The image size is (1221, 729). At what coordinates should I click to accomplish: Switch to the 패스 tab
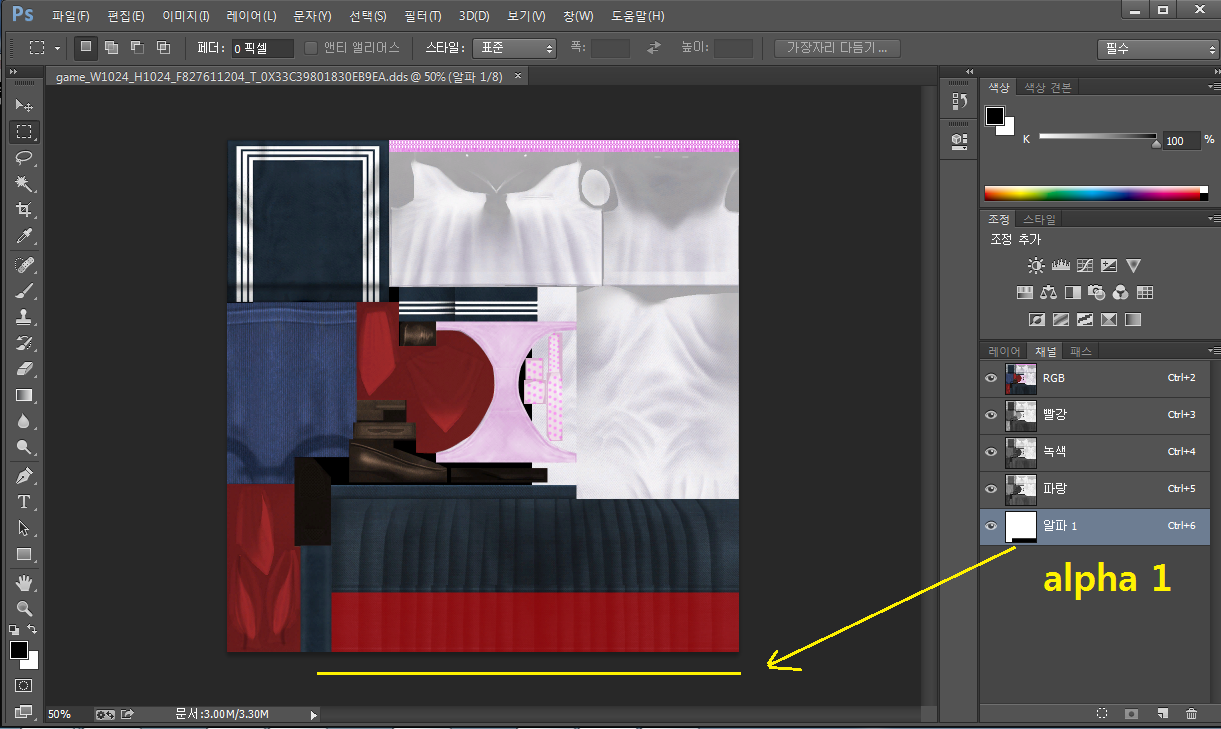(1080, 351)
